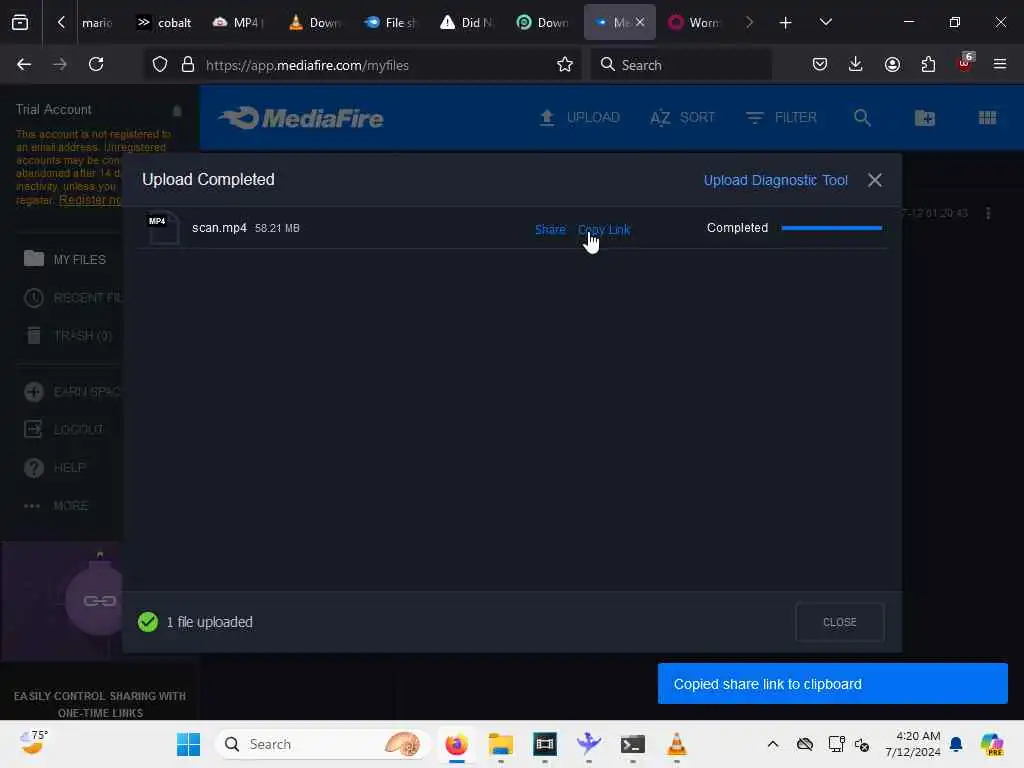Switch to the File sharing tab
Image resolution: width=1024 pixels, height=768 pixels.
coord(390,23)
